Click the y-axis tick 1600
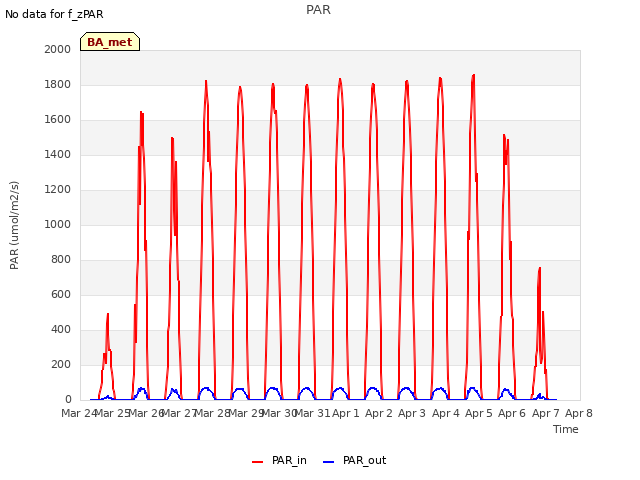 (x=58, y=120)
